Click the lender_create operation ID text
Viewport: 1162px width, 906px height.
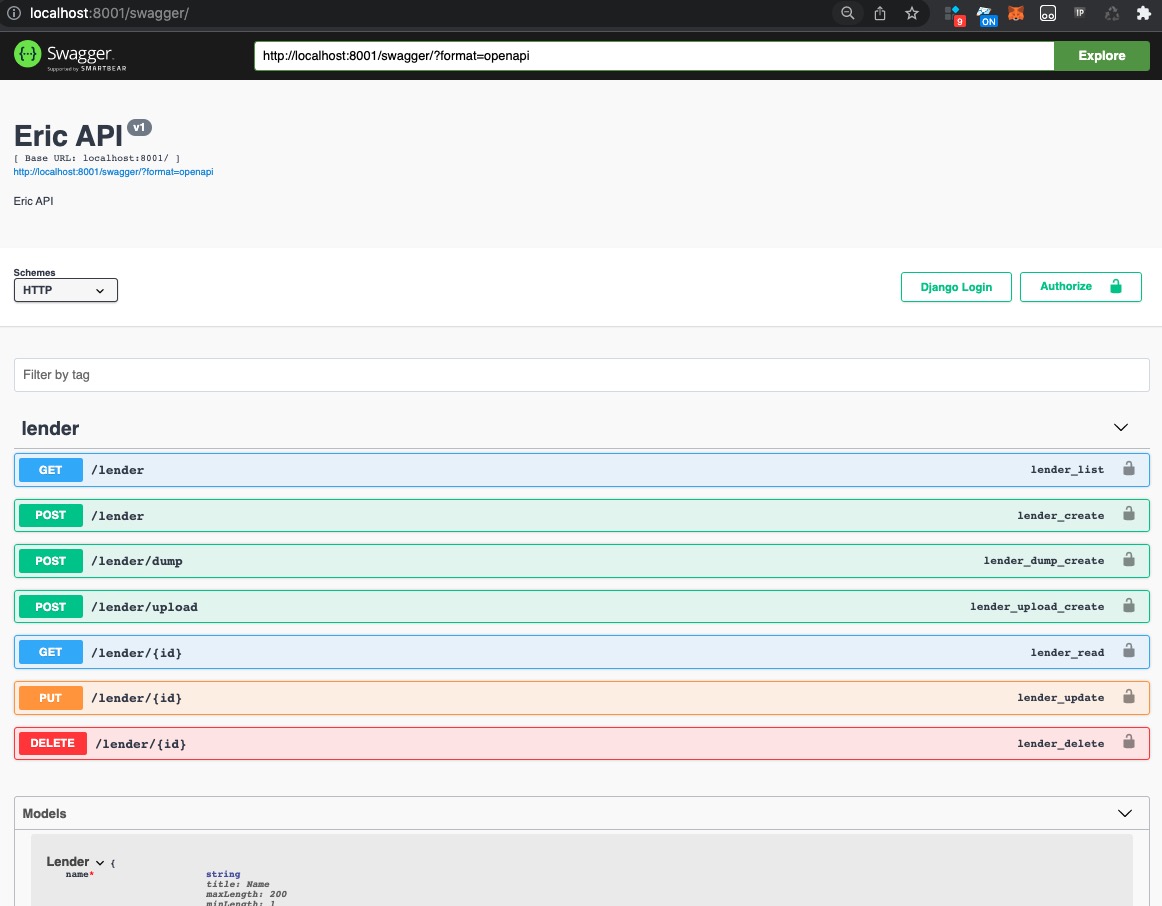[x=1060, y=516]
